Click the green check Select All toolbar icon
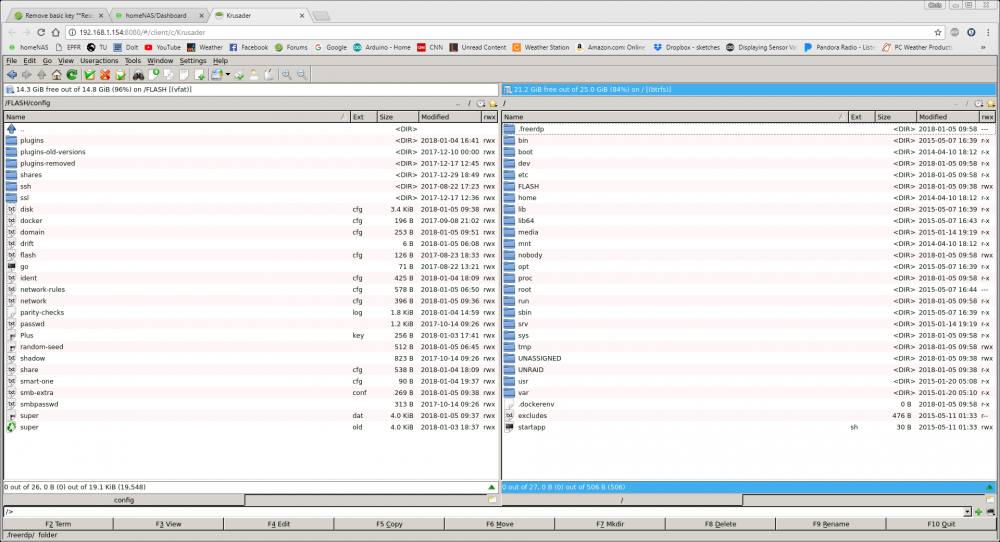The height and width of the screenshot is (542, 1000). (90, 75)
